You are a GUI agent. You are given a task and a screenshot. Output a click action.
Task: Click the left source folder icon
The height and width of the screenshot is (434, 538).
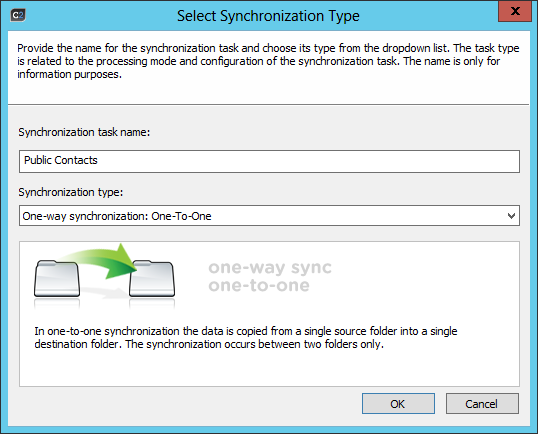coord(57,279)
